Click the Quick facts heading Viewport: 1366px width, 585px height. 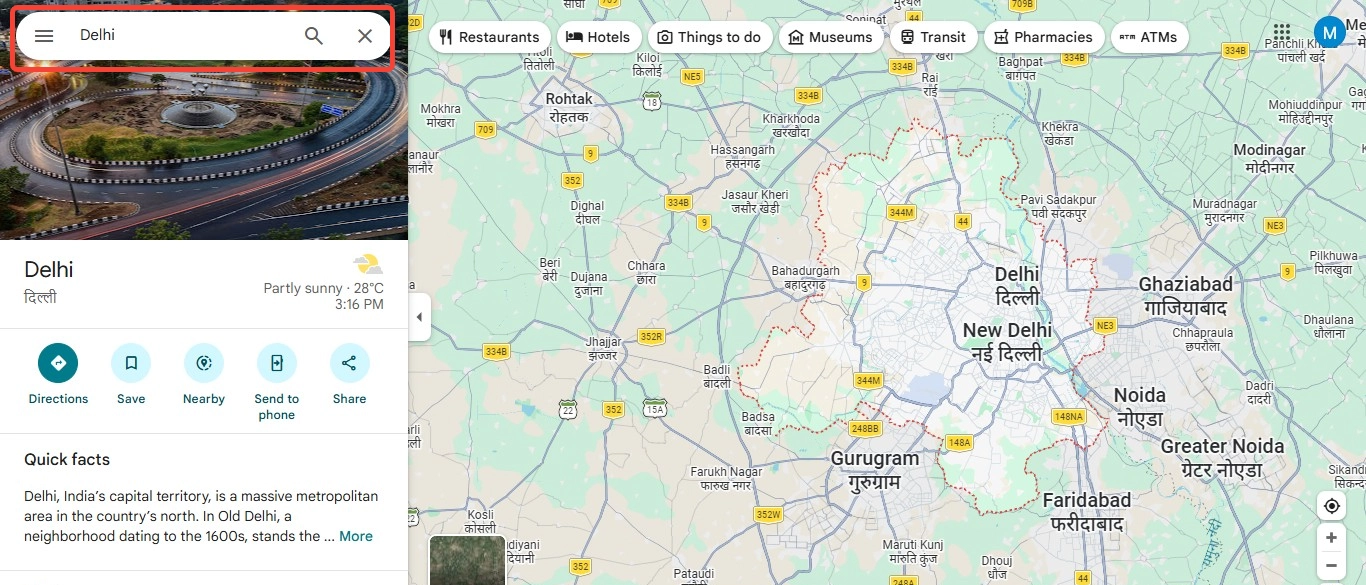(67, 459)
